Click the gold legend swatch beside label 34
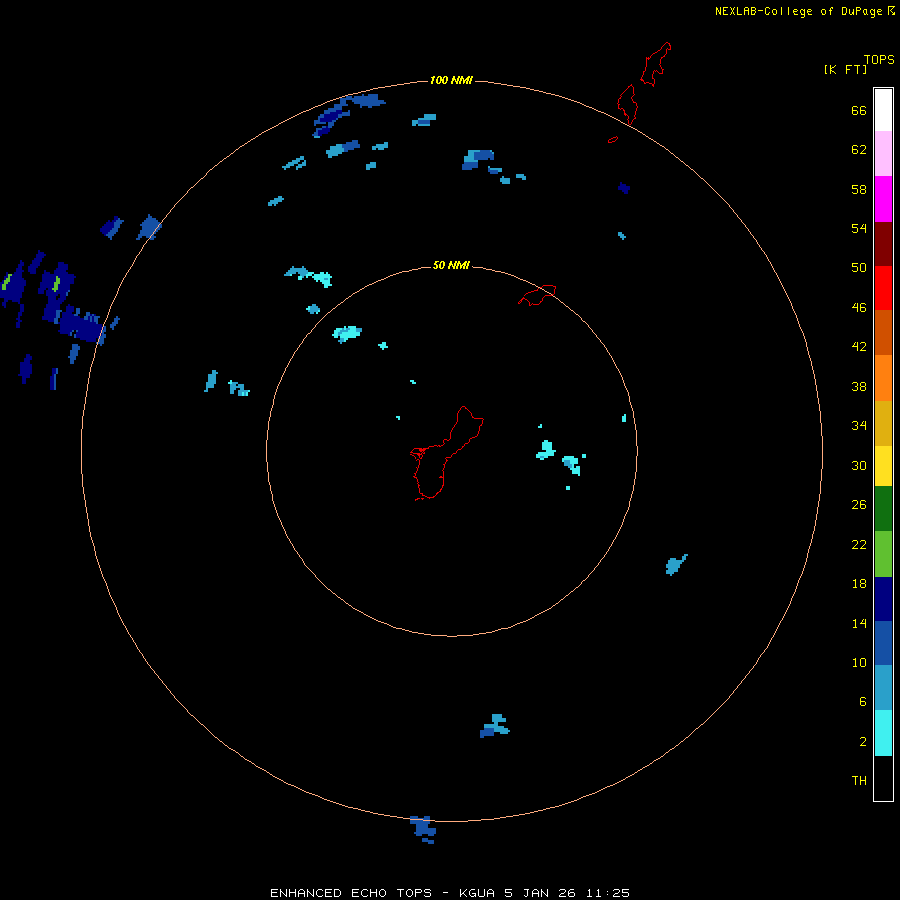This screenshot has height=900, width=900. click(883, 423)
